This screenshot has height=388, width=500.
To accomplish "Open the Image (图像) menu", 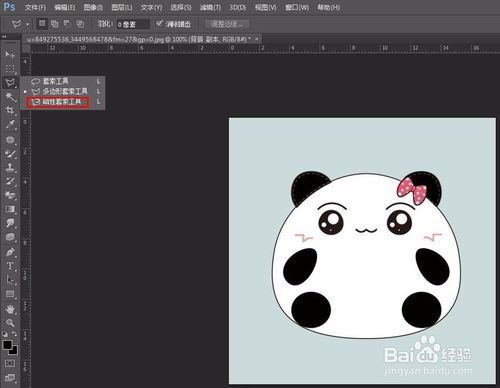I will [93, 7].
